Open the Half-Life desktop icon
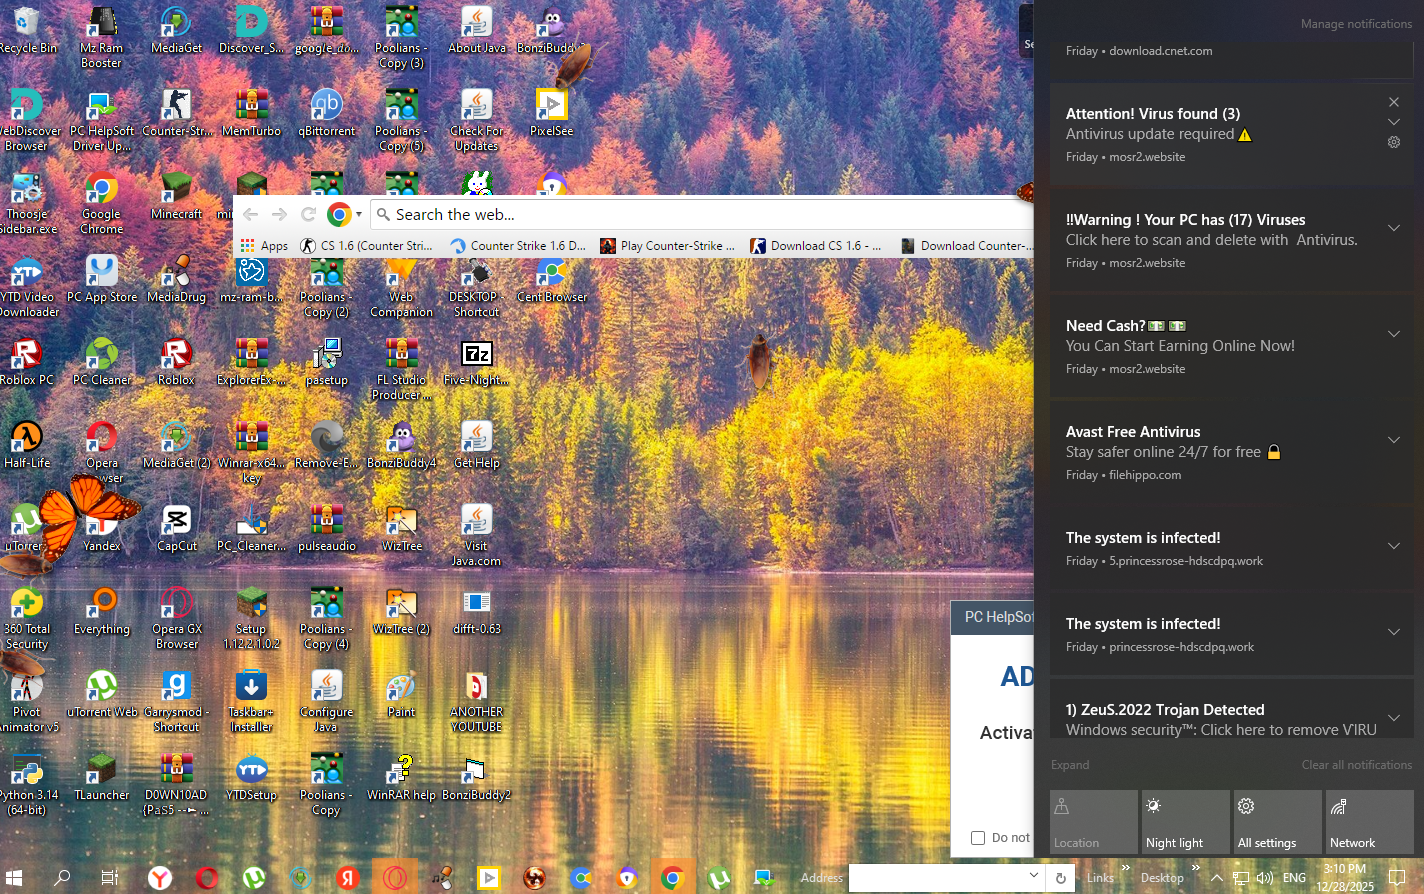The image size is (1424, 894). pyautogui.click(x=27, y=442)
